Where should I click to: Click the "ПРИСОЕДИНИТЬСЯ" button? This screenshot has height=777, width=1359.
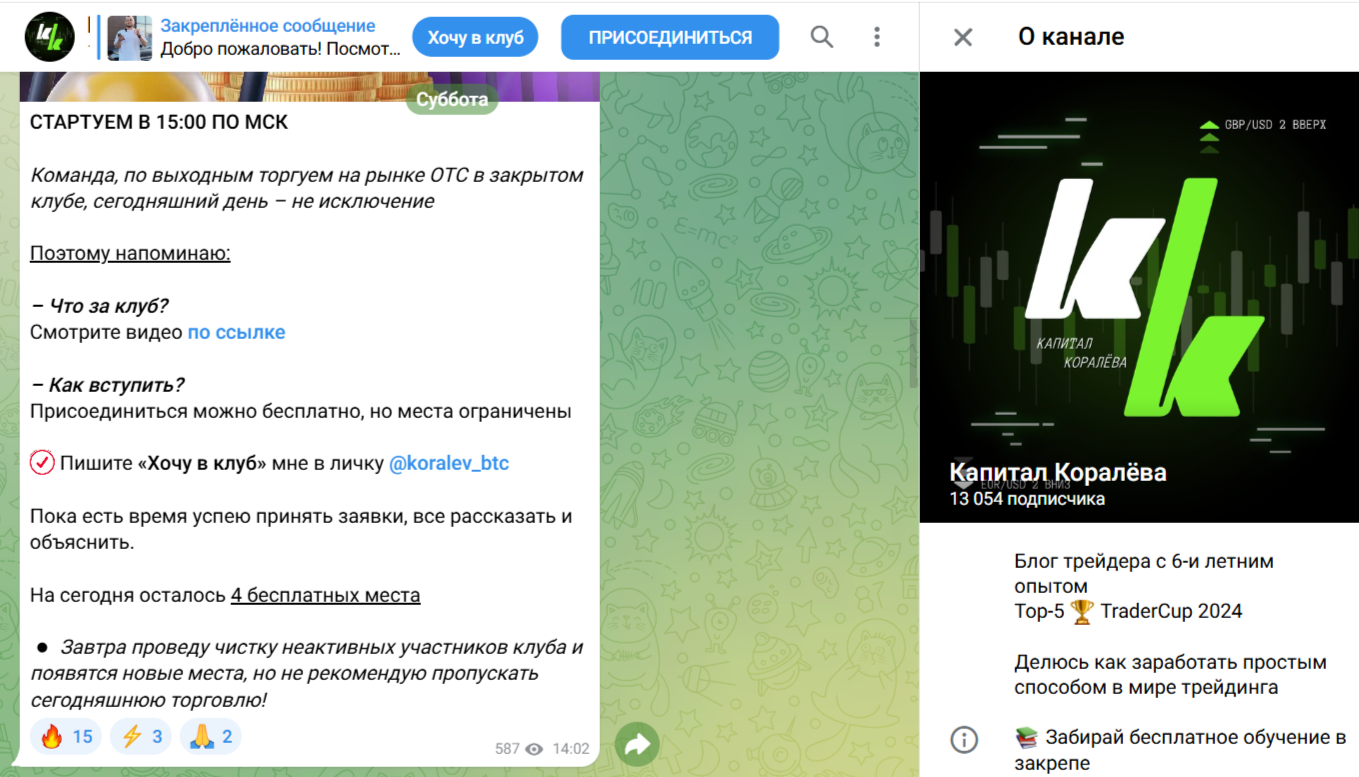pos(670,38)
